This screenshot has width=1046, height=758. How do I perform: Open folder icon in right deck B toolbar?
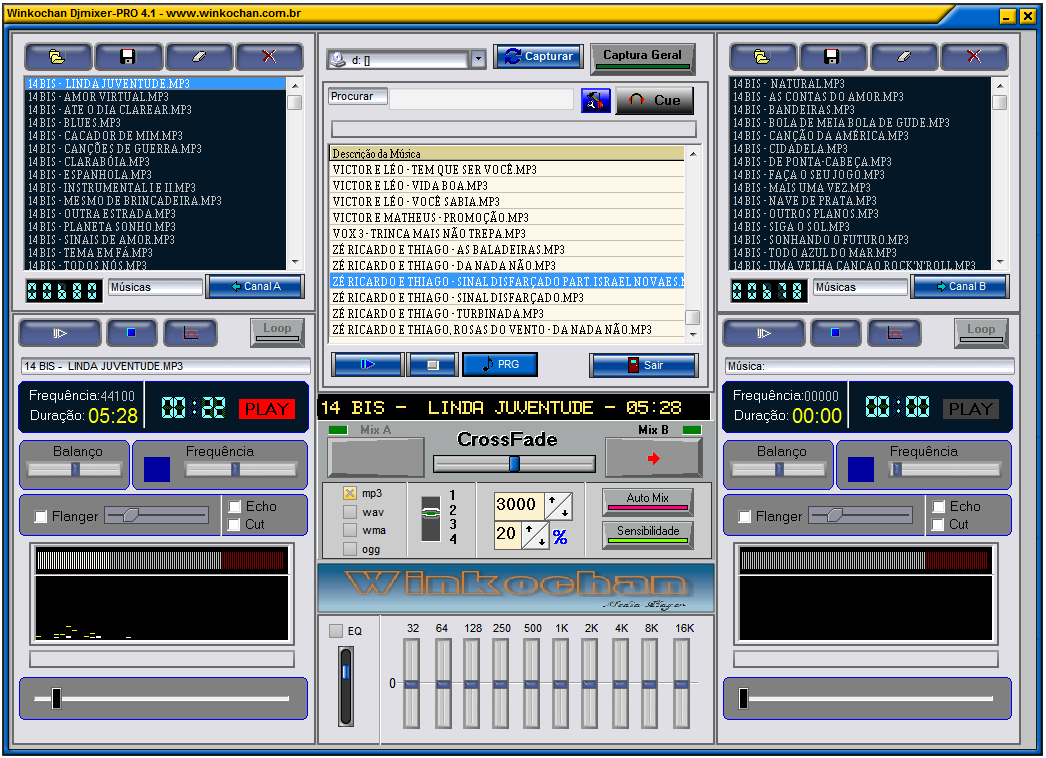(x=762, y=57)
